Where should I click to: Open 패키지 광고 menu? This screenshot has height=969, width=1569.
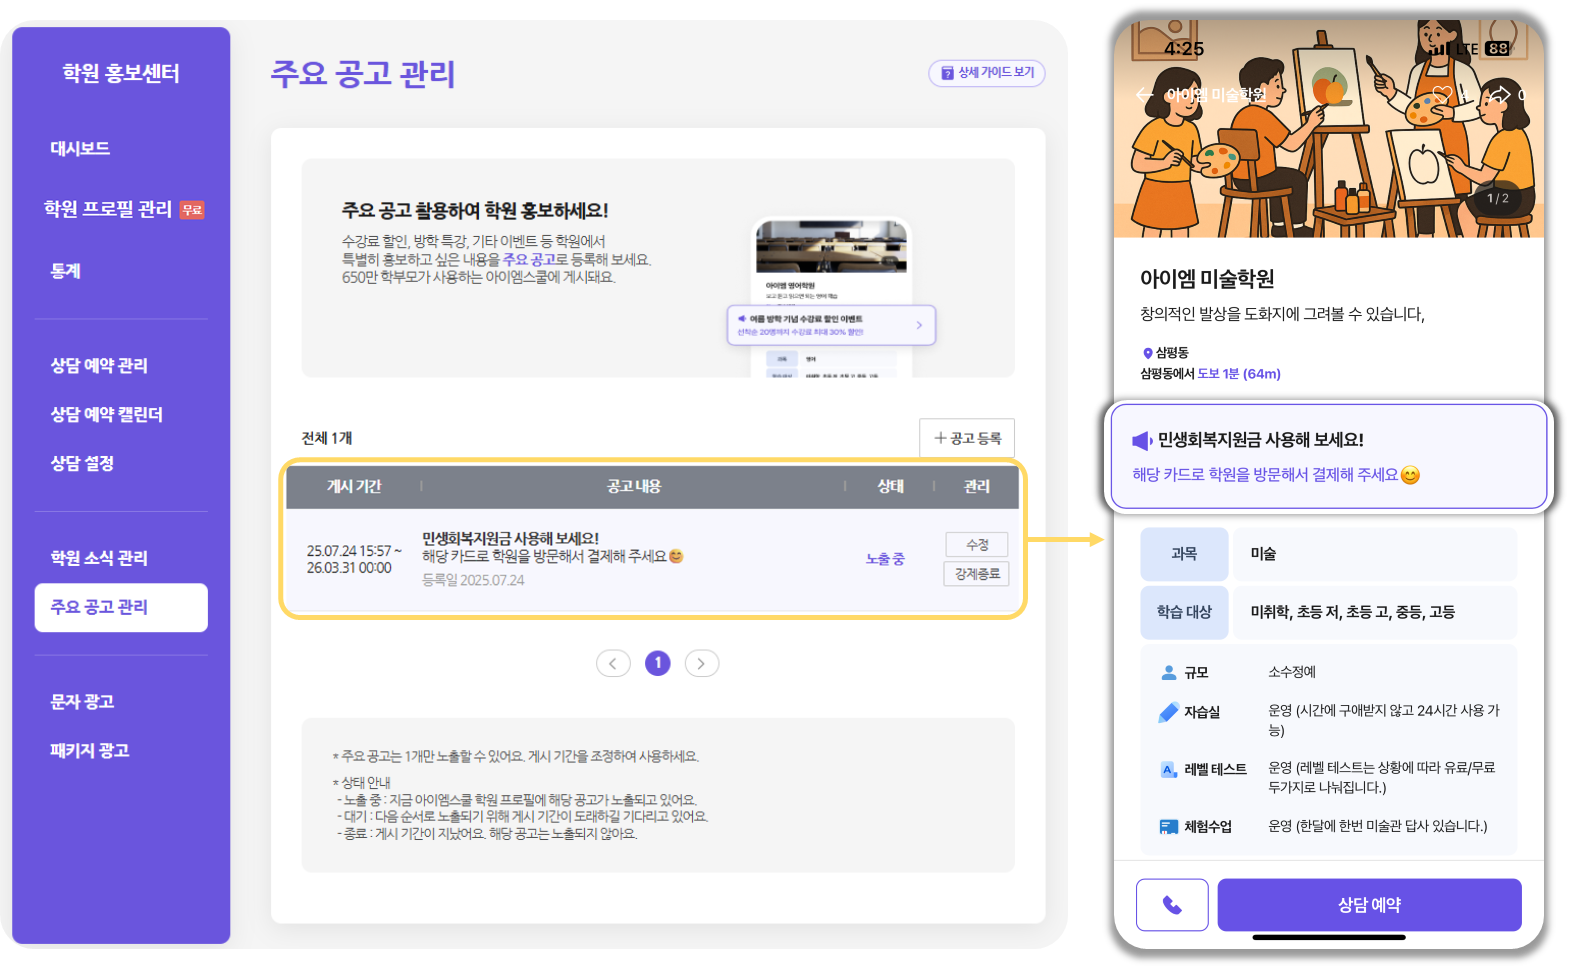(x=90, y=750)
